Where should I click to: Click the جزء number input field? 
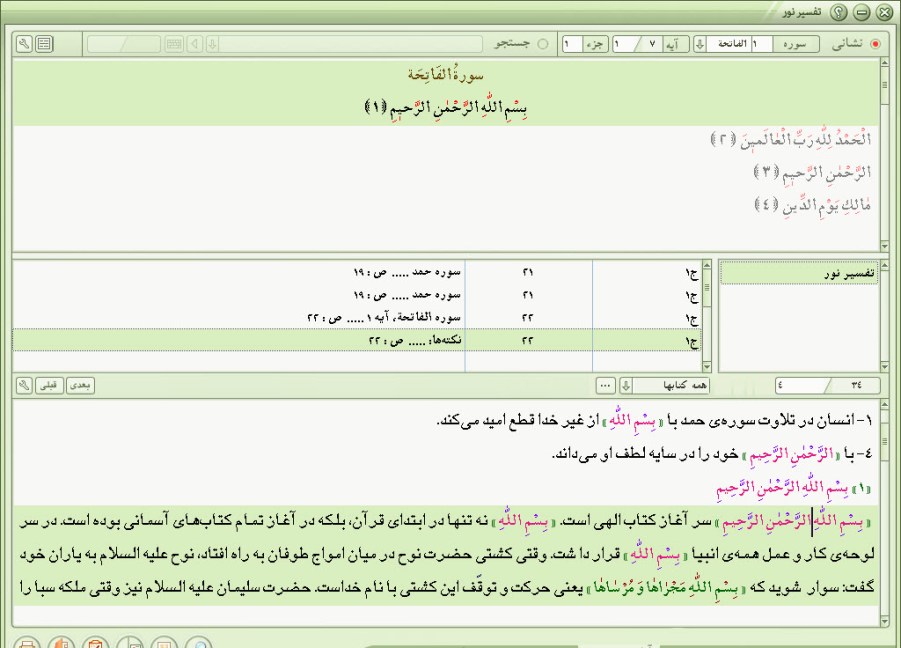pyautogui.click(x=573, y=44)
